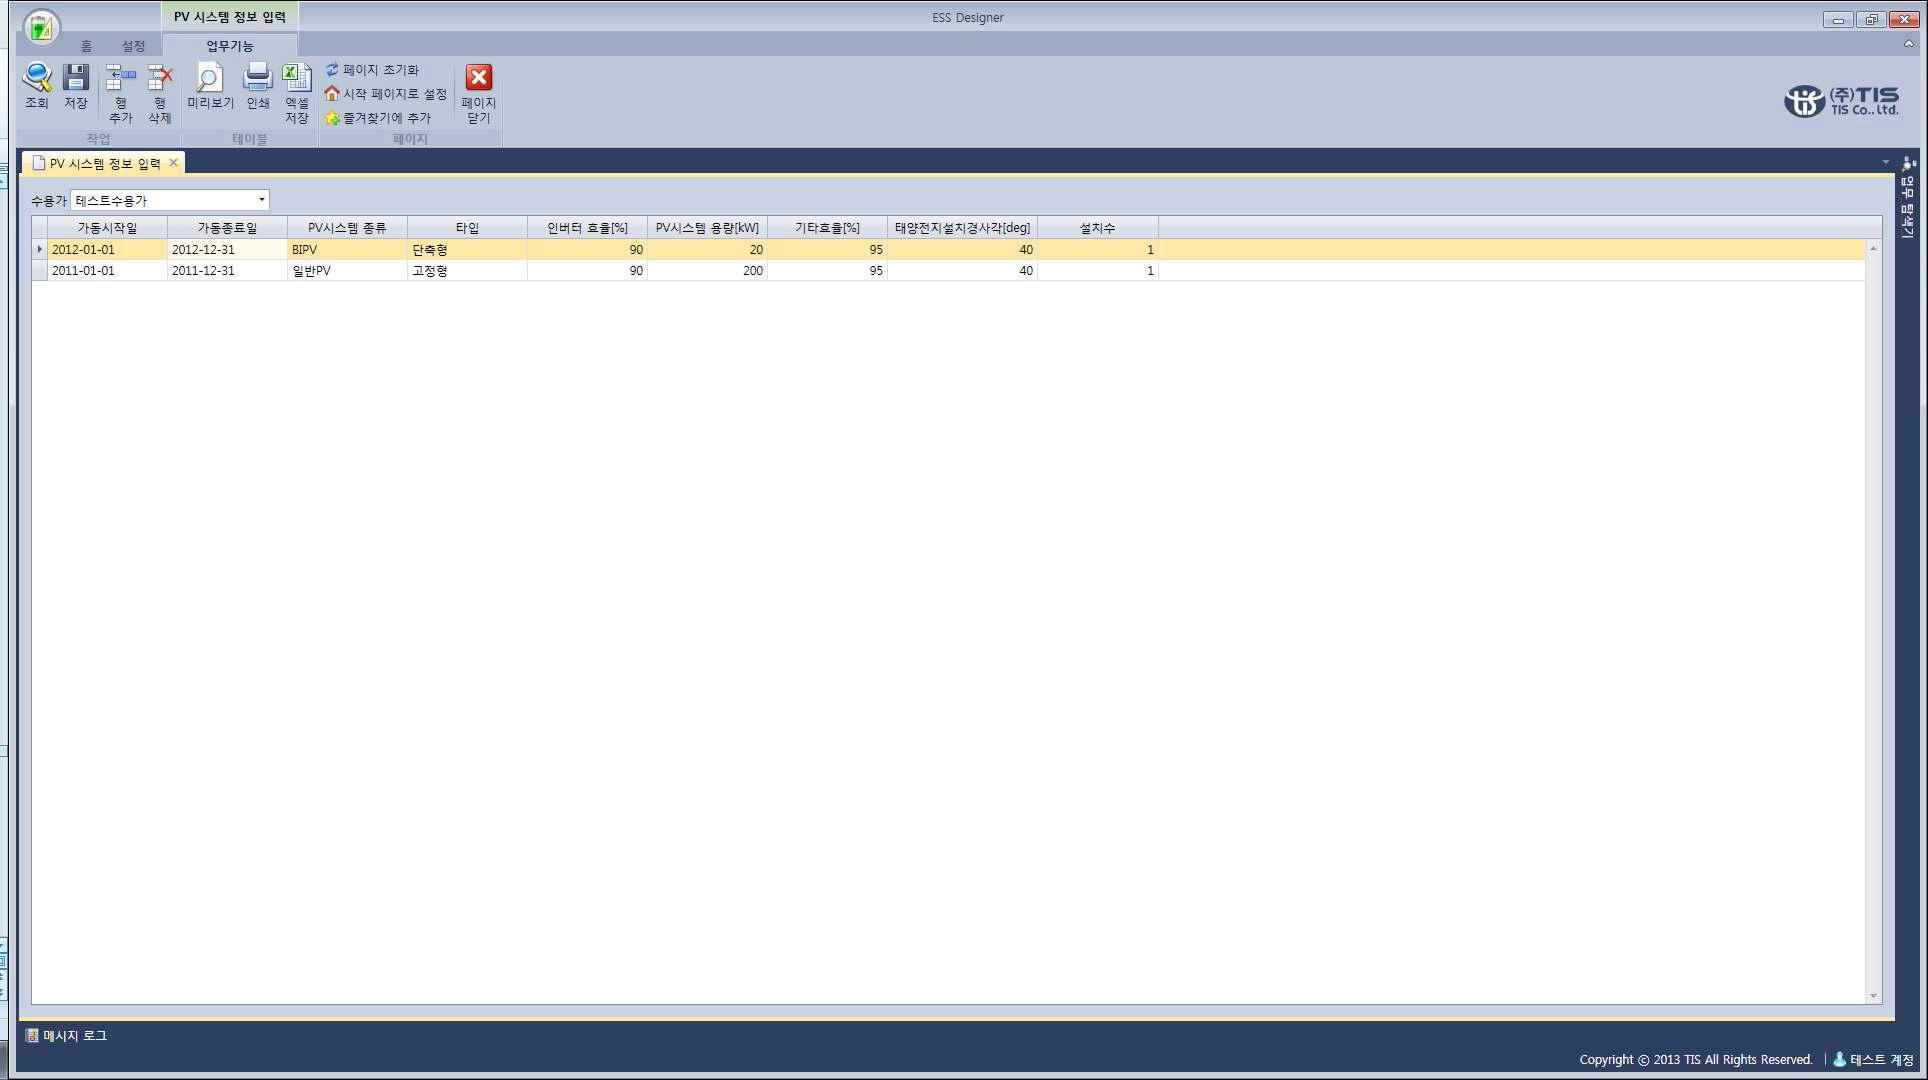Click the PV 시스템 정보 입력 contextual title tab
The image size is (1928, 1080).
click(229, 17)
